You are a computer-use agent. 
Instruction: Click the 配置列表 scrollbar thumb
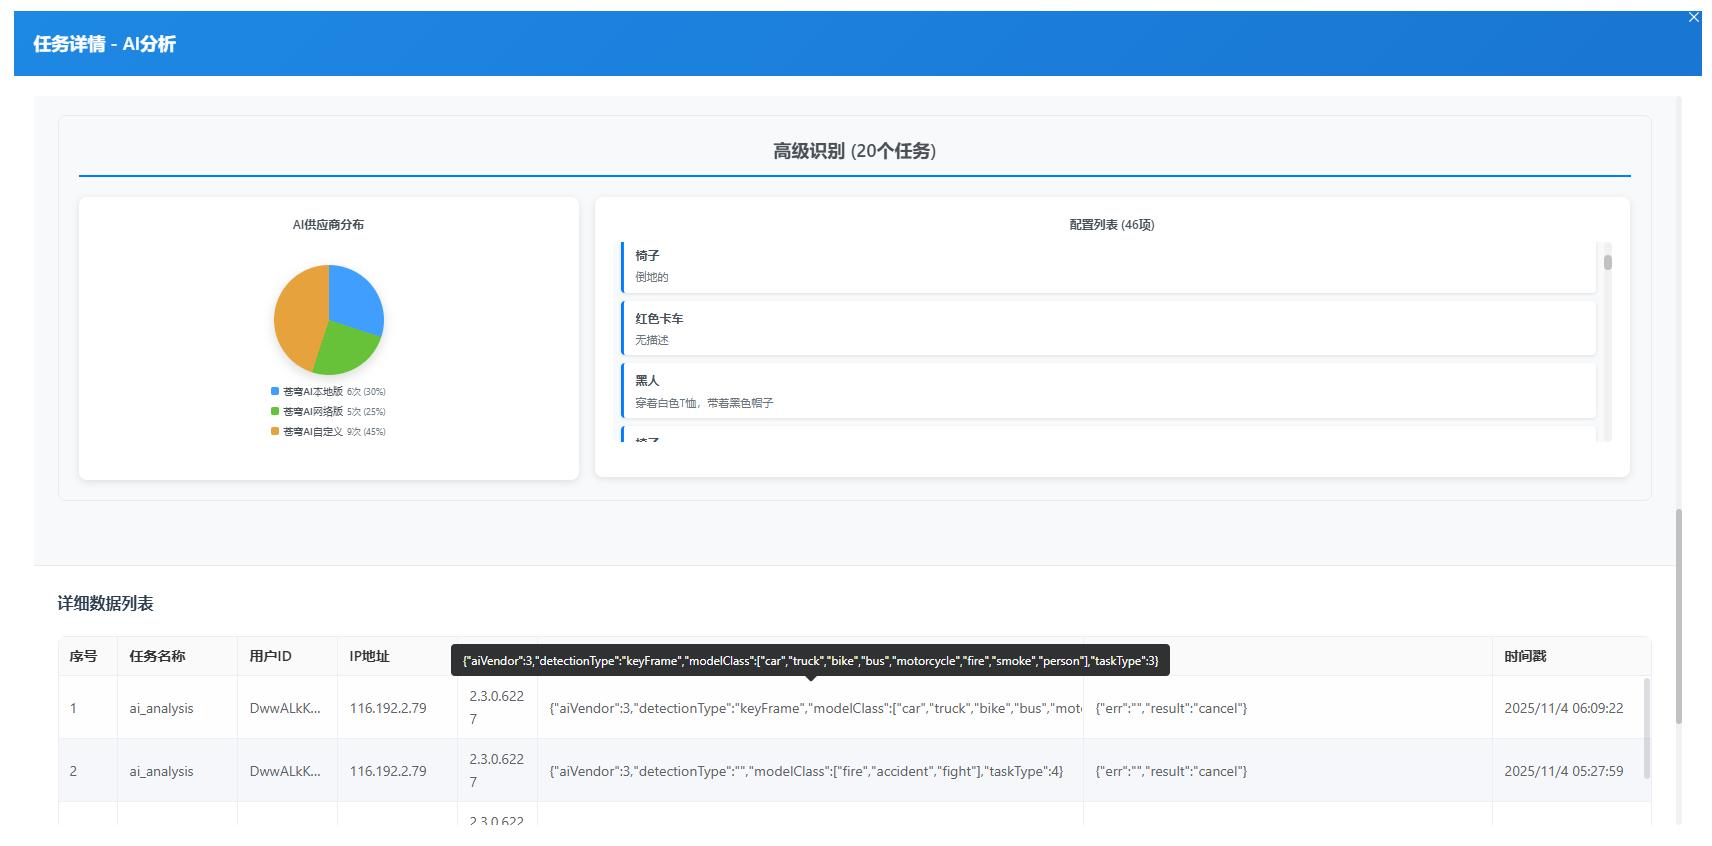[1608, 263]
